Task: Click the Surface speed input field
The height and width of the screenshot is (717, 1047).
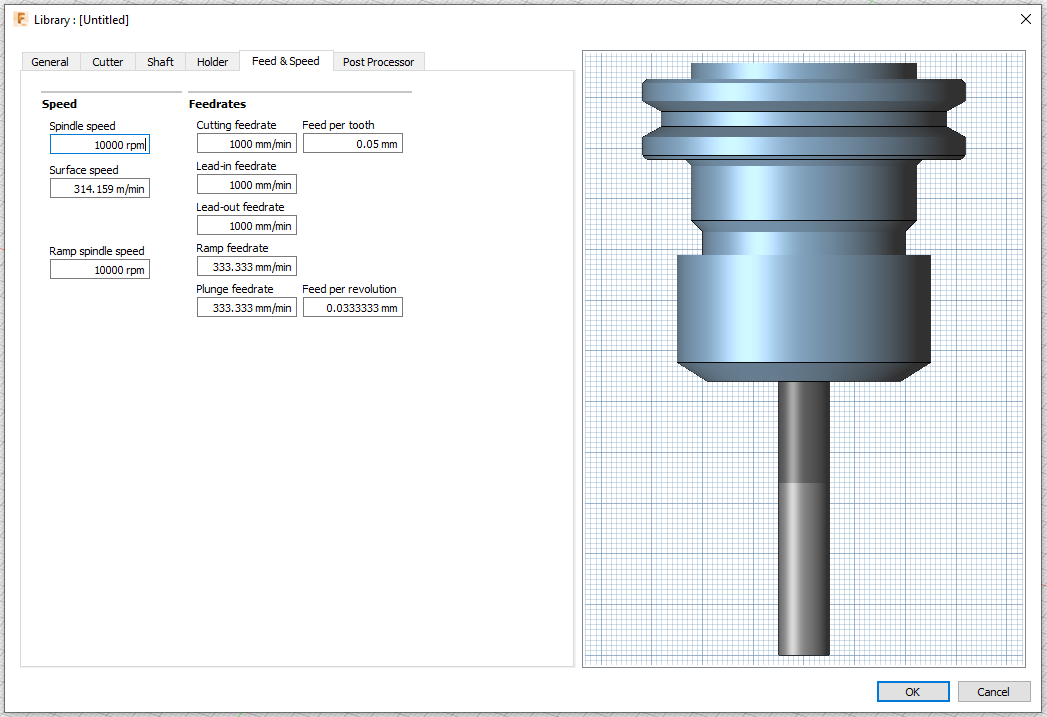Action: (99, 188)
